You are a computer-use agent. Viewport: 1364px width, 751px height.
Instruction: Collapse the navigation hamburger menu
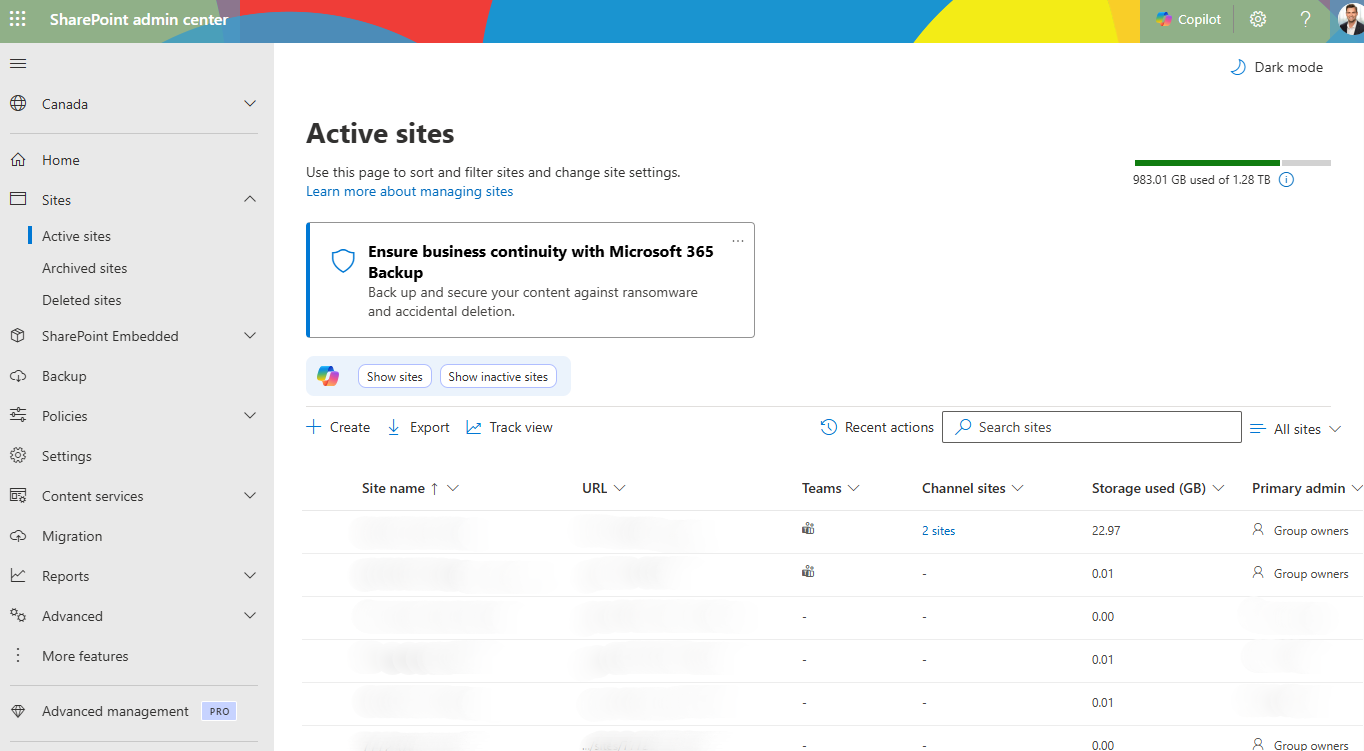[x=18, y=64]
